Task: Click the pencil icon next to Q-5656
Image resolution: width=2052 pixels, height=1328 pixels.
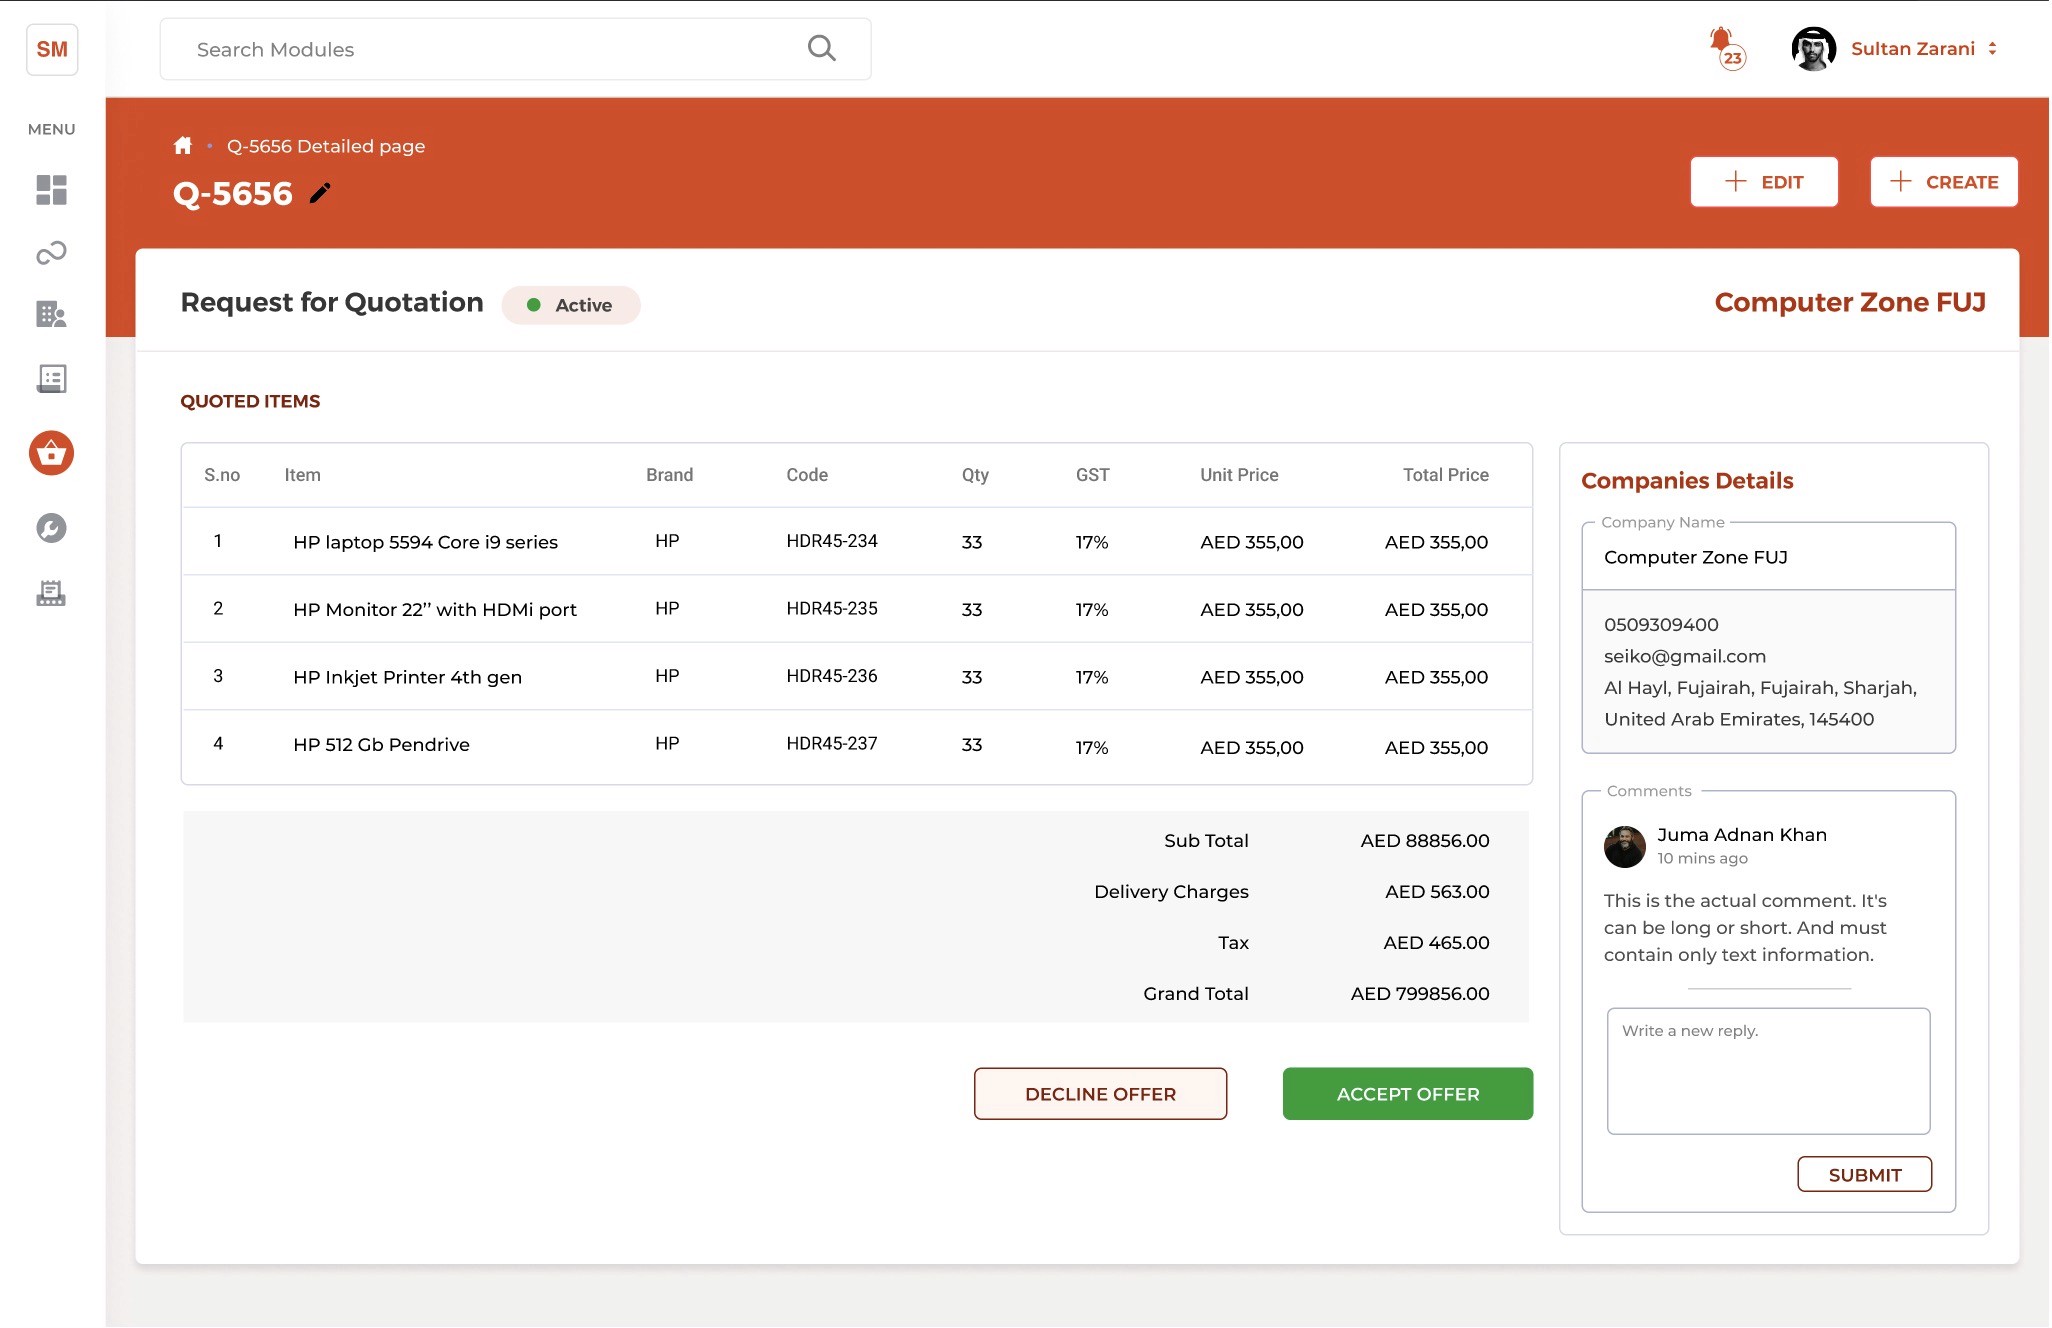Action: tap(320, 193)
